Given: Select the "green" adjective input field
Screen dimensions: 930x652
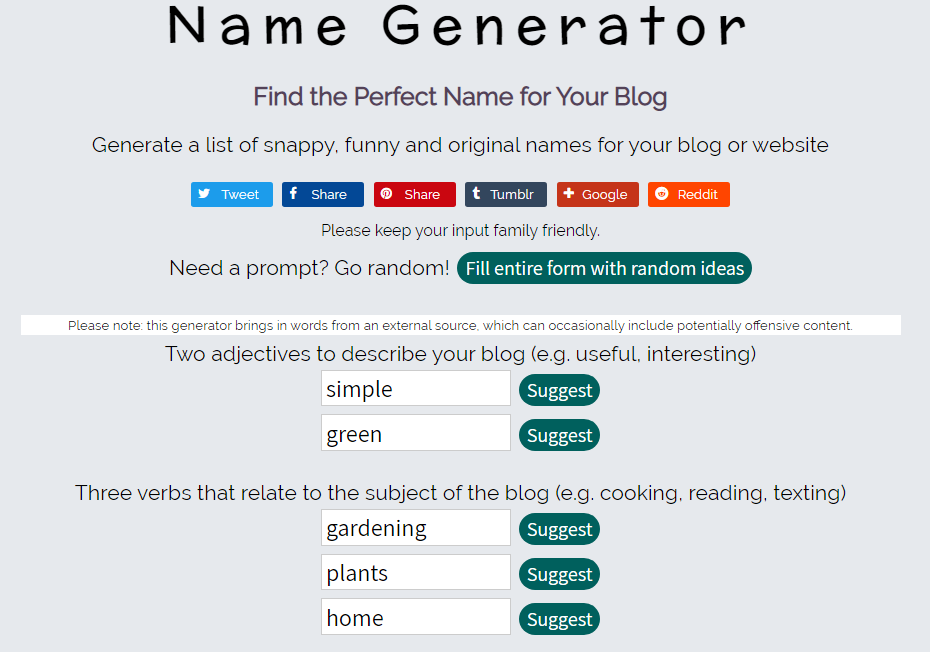Looking at the screenshot, I should point(415,434).
